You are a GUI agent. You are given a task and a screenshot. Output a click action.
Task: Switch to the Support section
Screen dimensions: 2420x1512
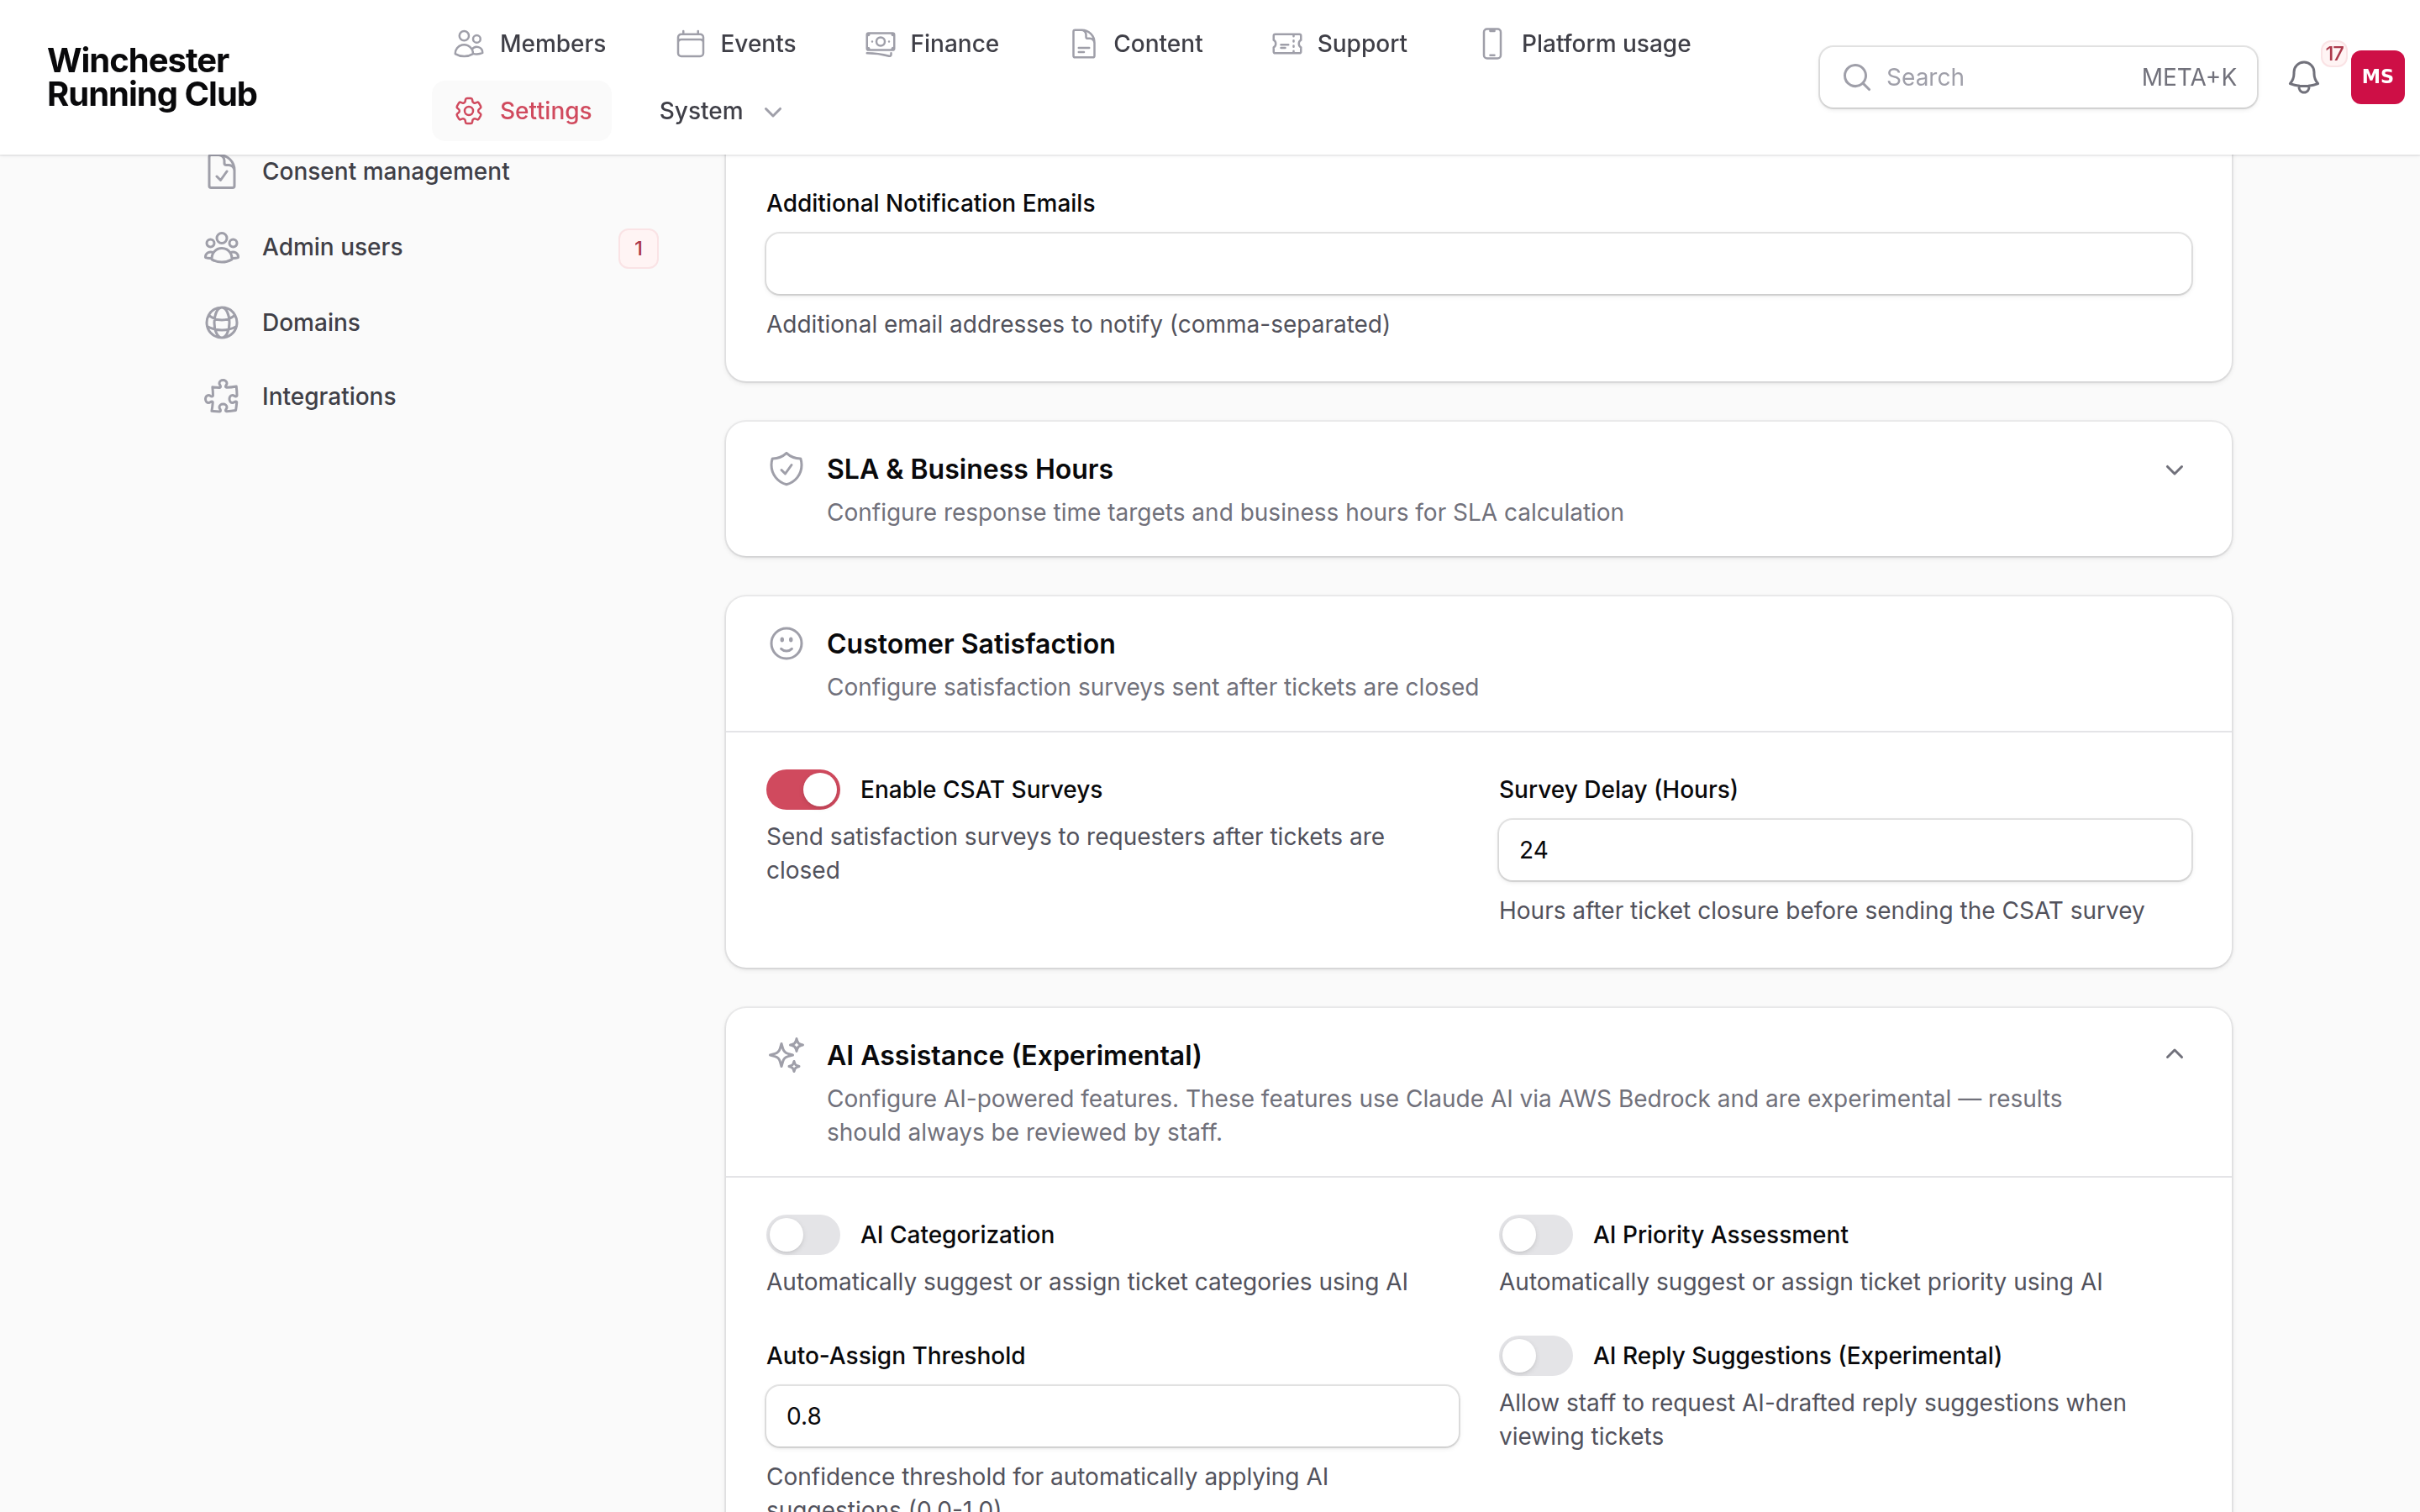tap(1339, 44)
